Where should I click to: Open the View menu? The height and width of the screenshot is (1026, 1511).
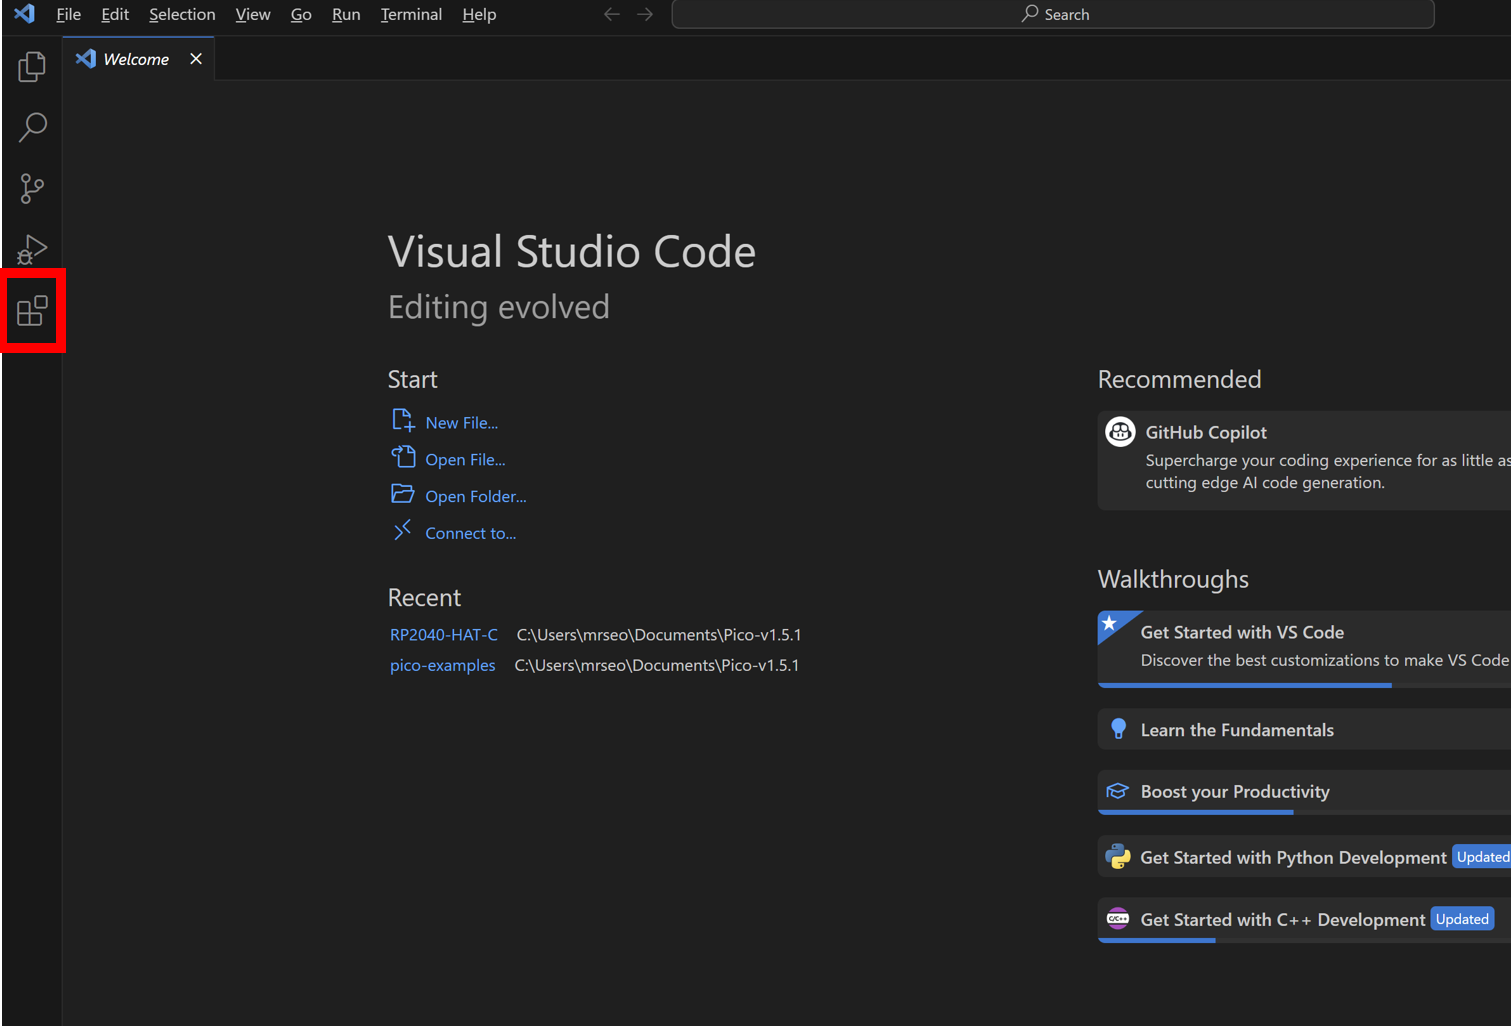click(253, 14)
